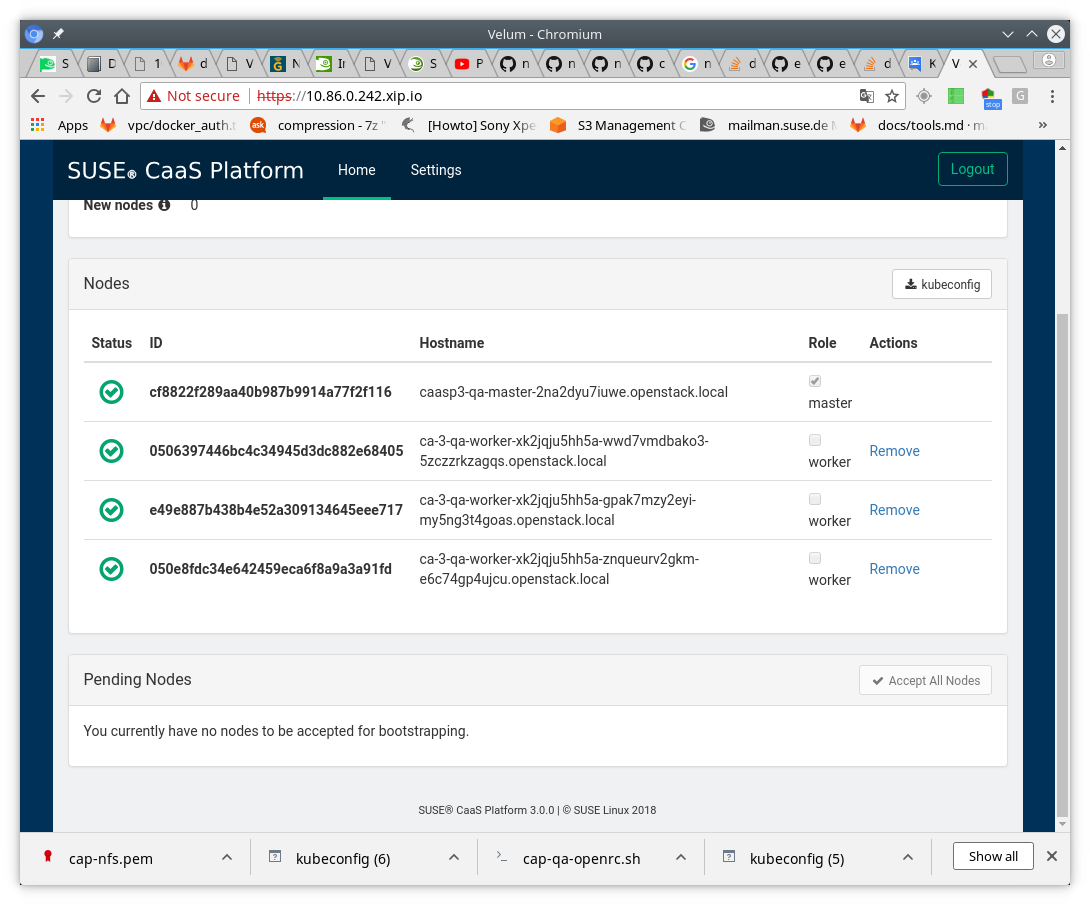Expand options for cap-nfs.pem download
Image resolution: width=1090 pixels, height=905 pixels.
pyautogui.click(x=227, y=858)
